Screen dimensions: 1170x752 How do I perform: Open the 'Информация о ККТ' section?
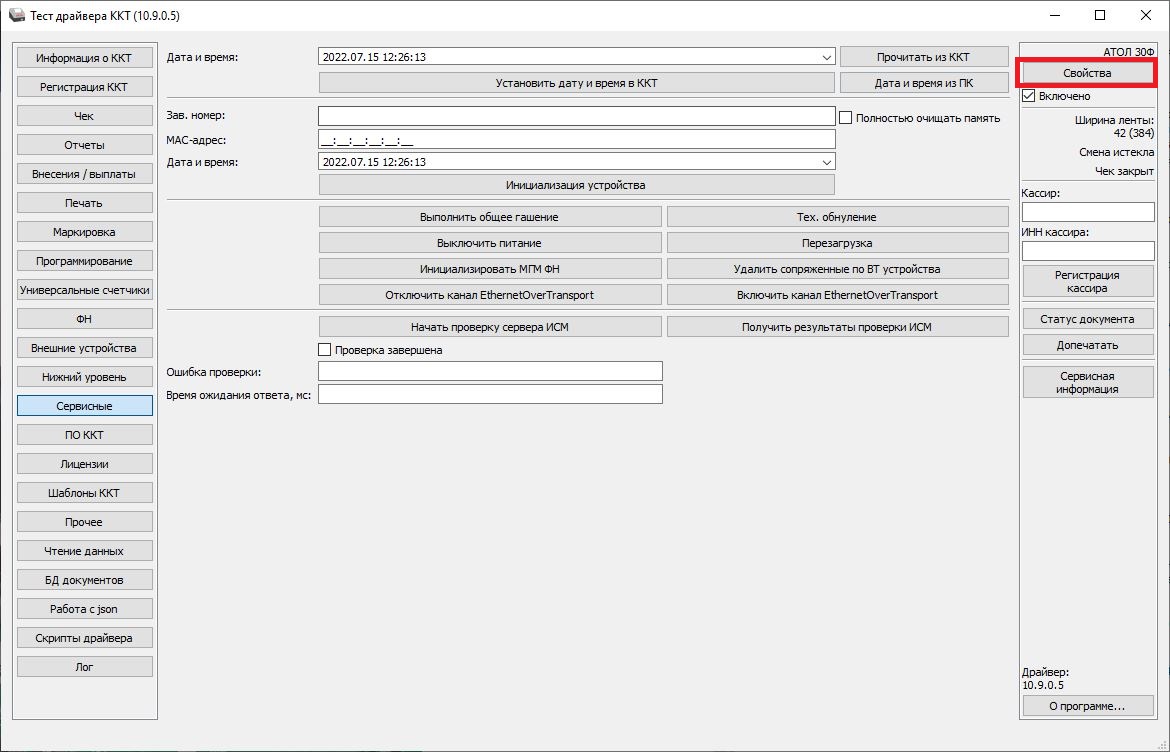pos(84,58)
